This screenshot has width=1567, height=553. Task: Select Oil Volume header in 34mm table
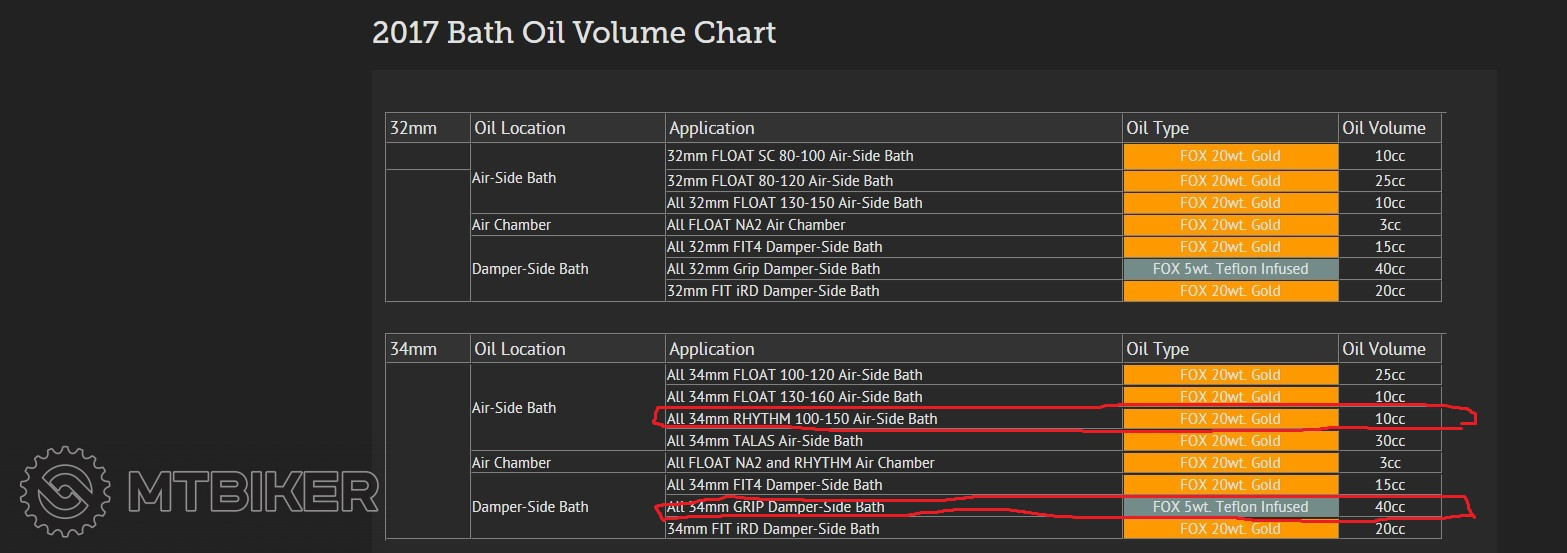[1383, 349]
